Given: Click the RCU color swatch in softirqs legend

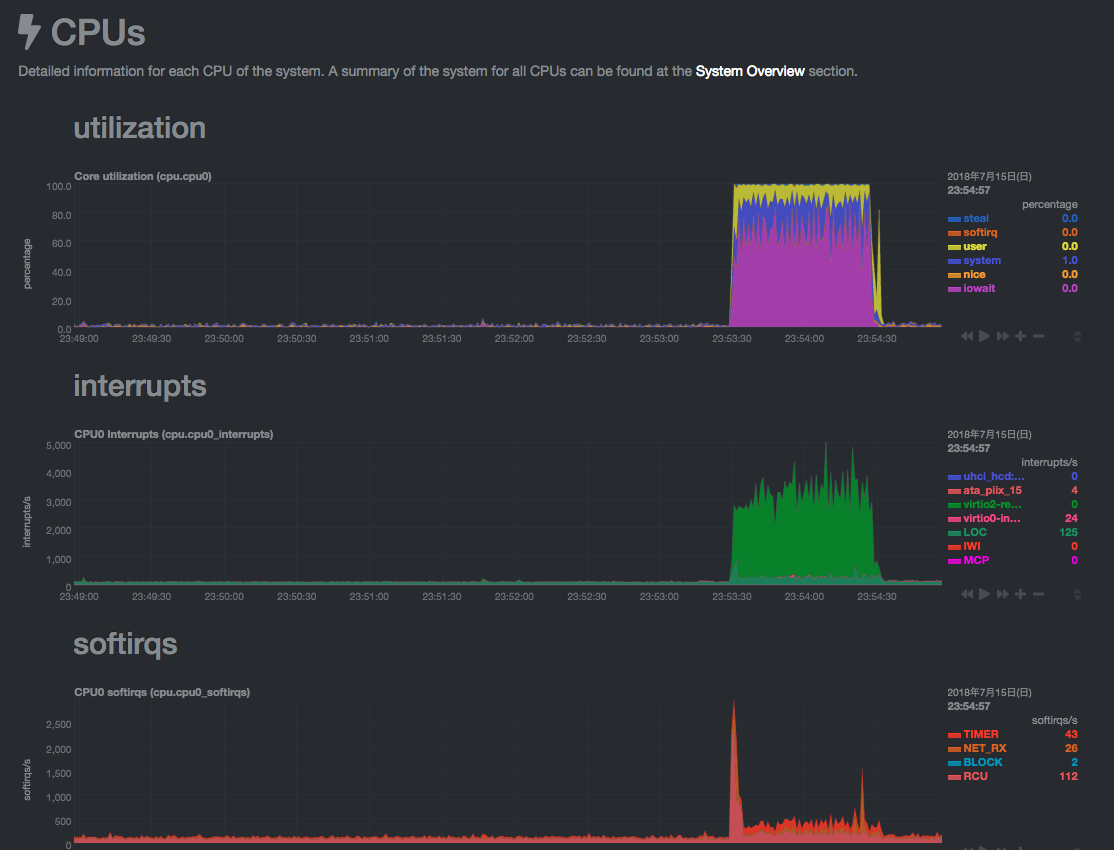Looking at the screenshot, I should tap(954, 776).
